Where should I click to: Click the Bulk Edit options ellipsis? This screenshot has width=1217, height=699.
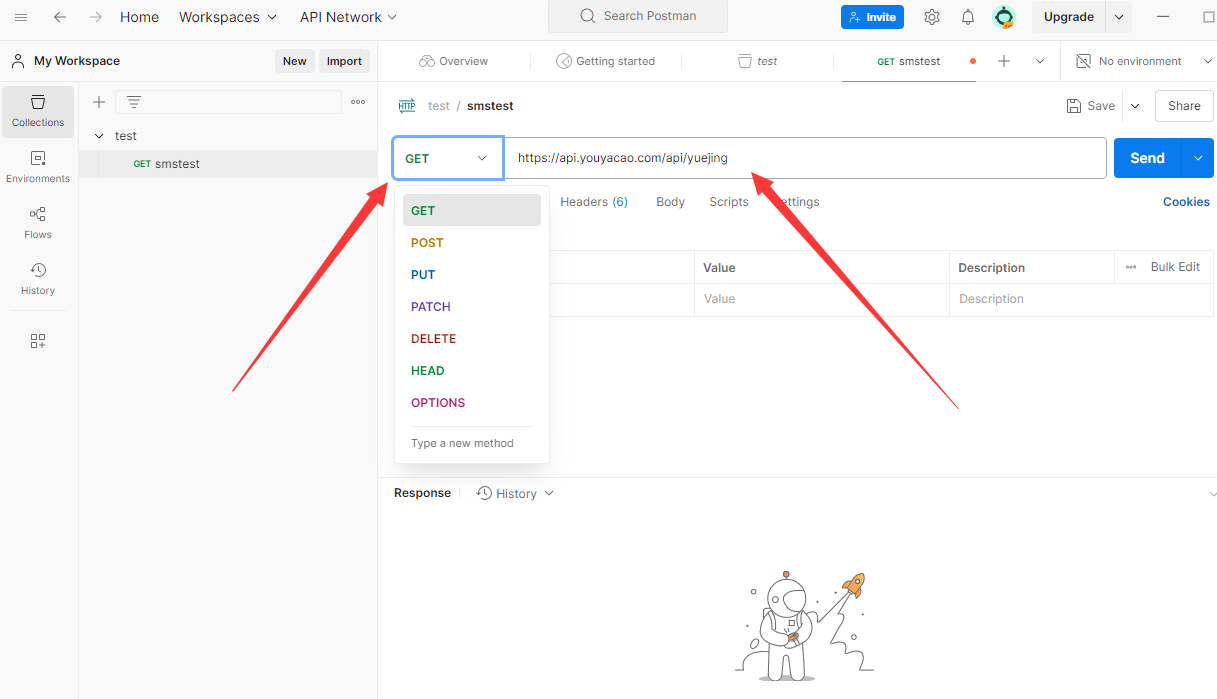(1131, 267)
